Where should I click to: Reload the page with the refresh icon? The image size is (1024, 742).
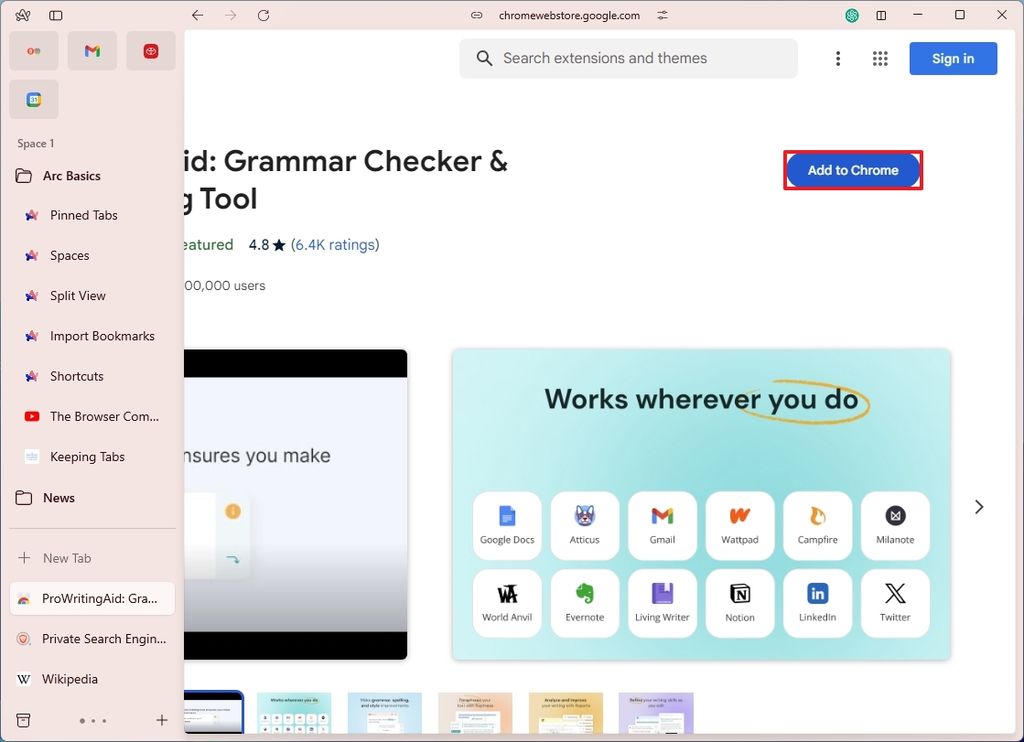[x=263, y=15]
